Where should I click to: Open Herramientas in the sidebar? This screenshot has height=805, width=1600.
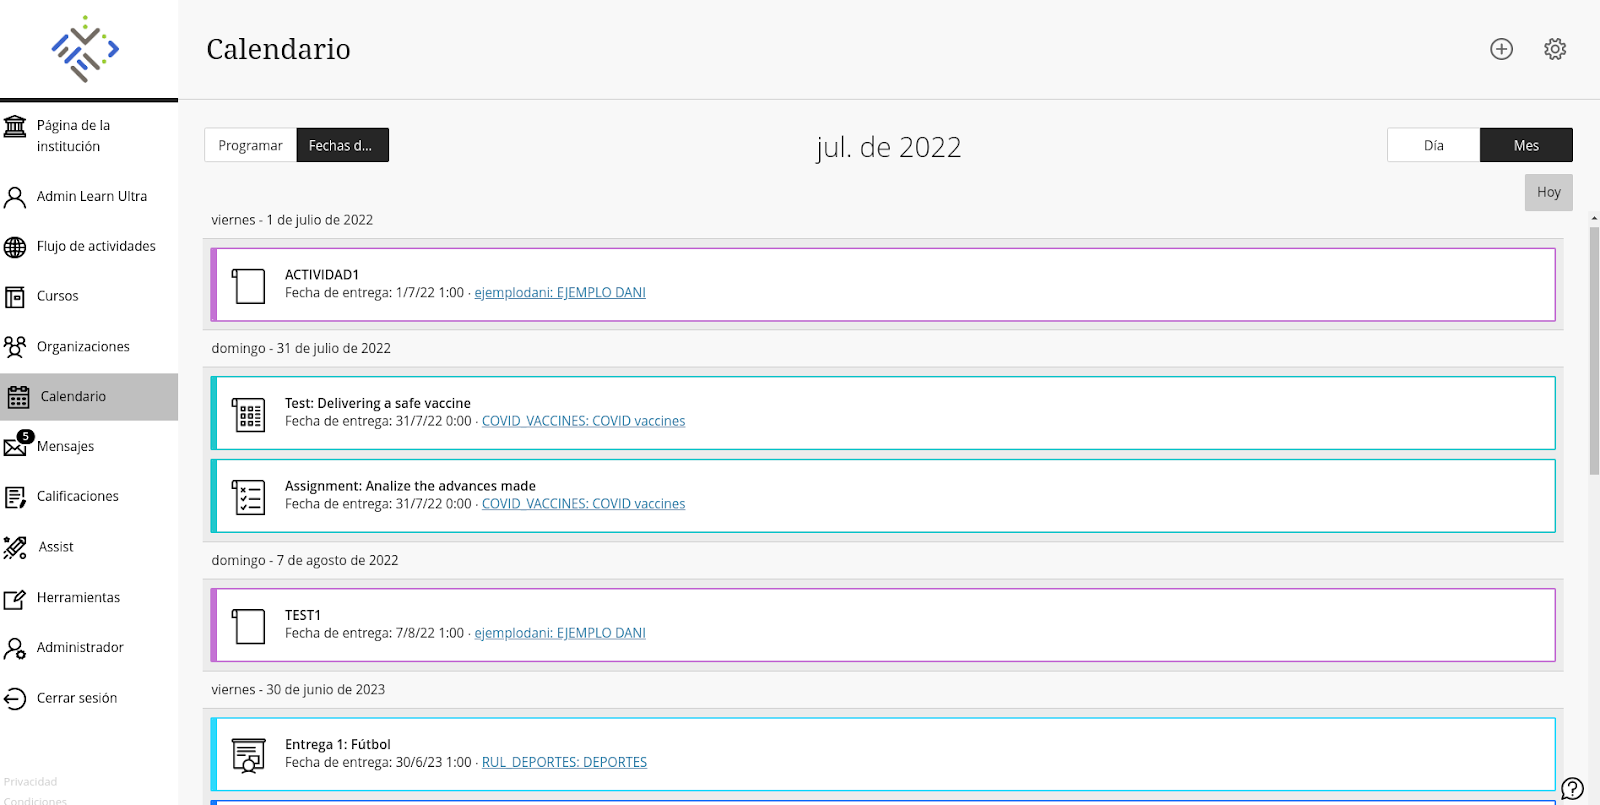(x=89, y=598)
